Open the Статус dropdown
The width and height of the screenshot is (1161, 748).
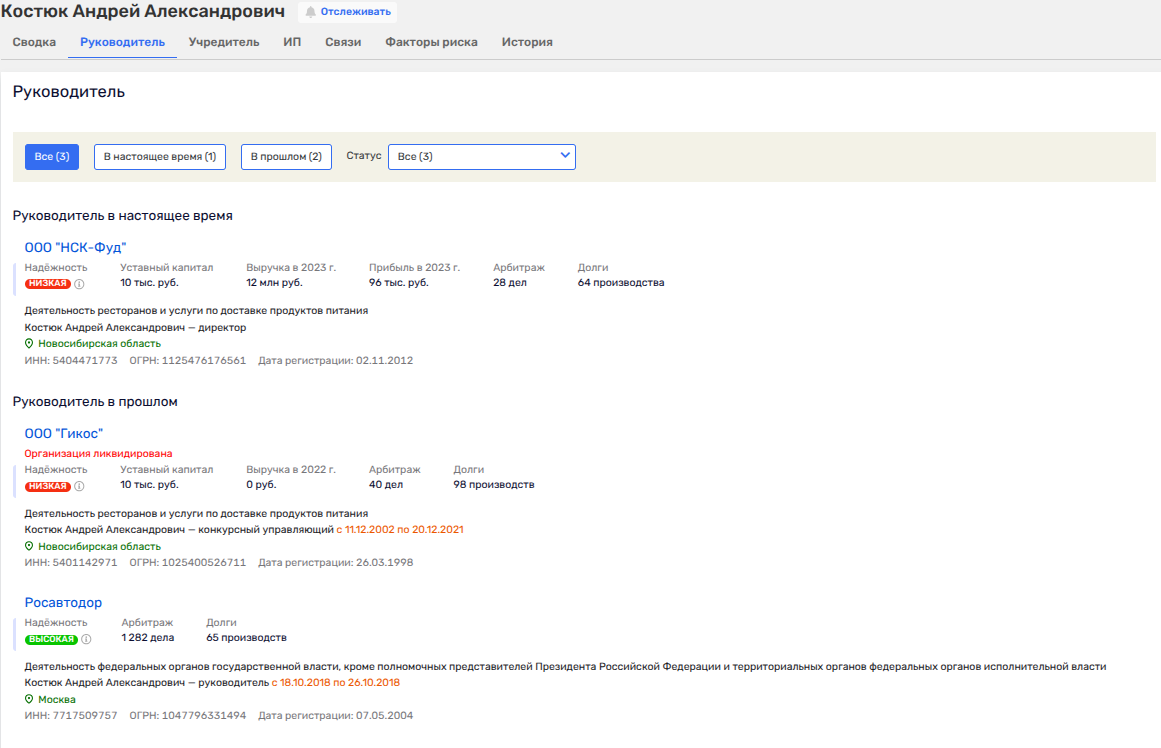pos(481,157)
